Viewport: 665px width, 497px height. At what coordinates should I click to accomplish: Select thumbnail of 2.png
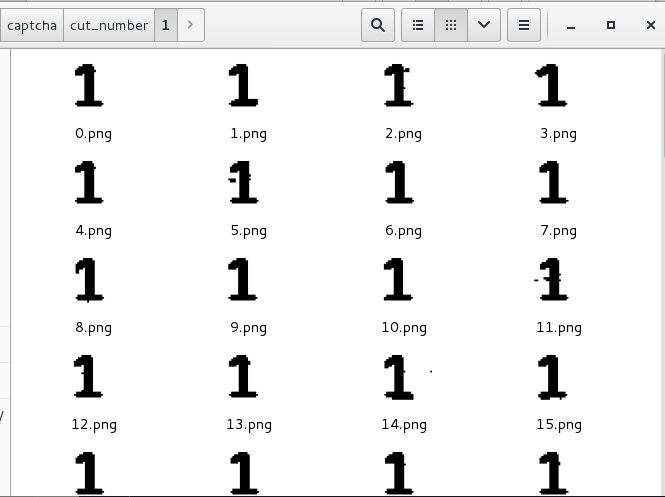pyautogui.click(x=398, y=85)
